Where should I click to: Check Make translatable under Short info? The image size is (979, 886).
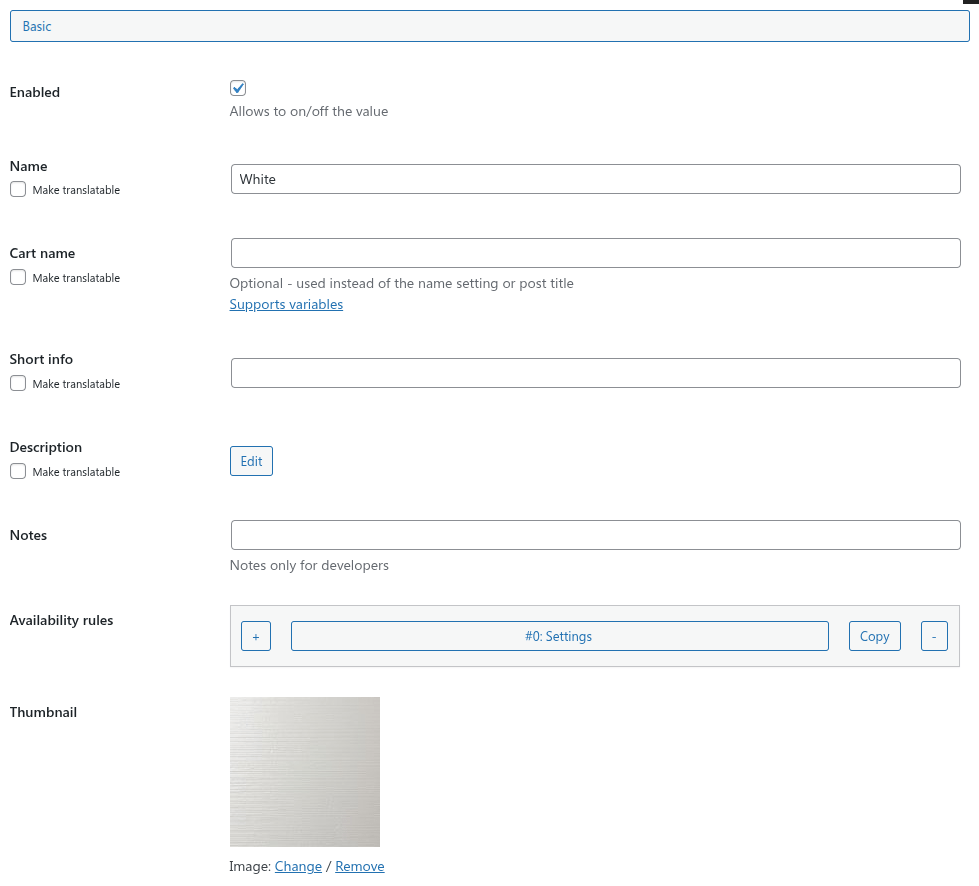coord(18,383)
